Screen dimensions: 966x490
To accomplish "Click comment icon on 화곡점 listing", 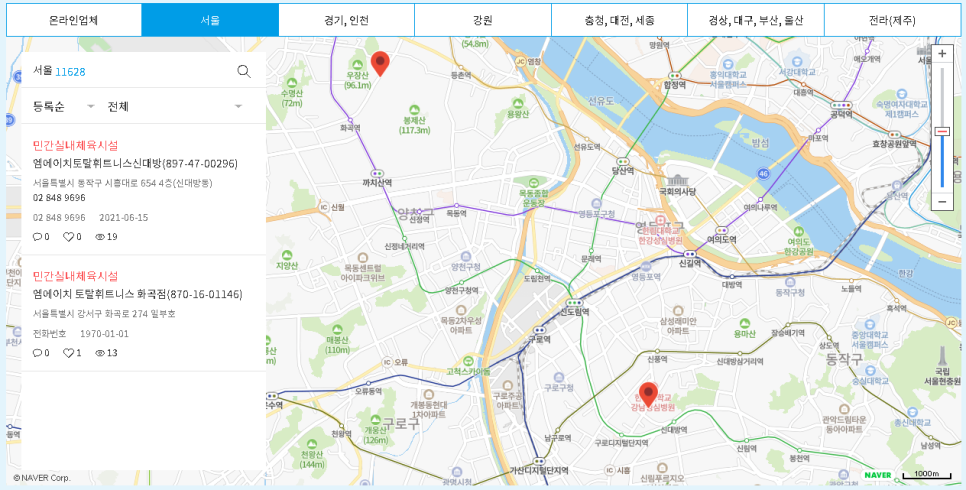I will click(38, 353).
